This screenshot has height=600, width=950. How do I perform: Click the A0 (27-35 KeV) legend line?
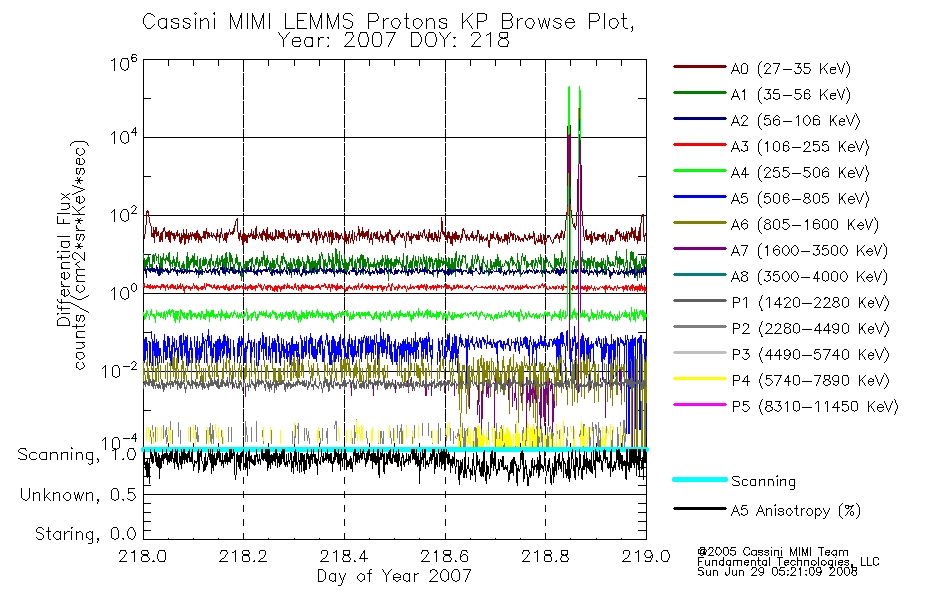tap(700, 67)
